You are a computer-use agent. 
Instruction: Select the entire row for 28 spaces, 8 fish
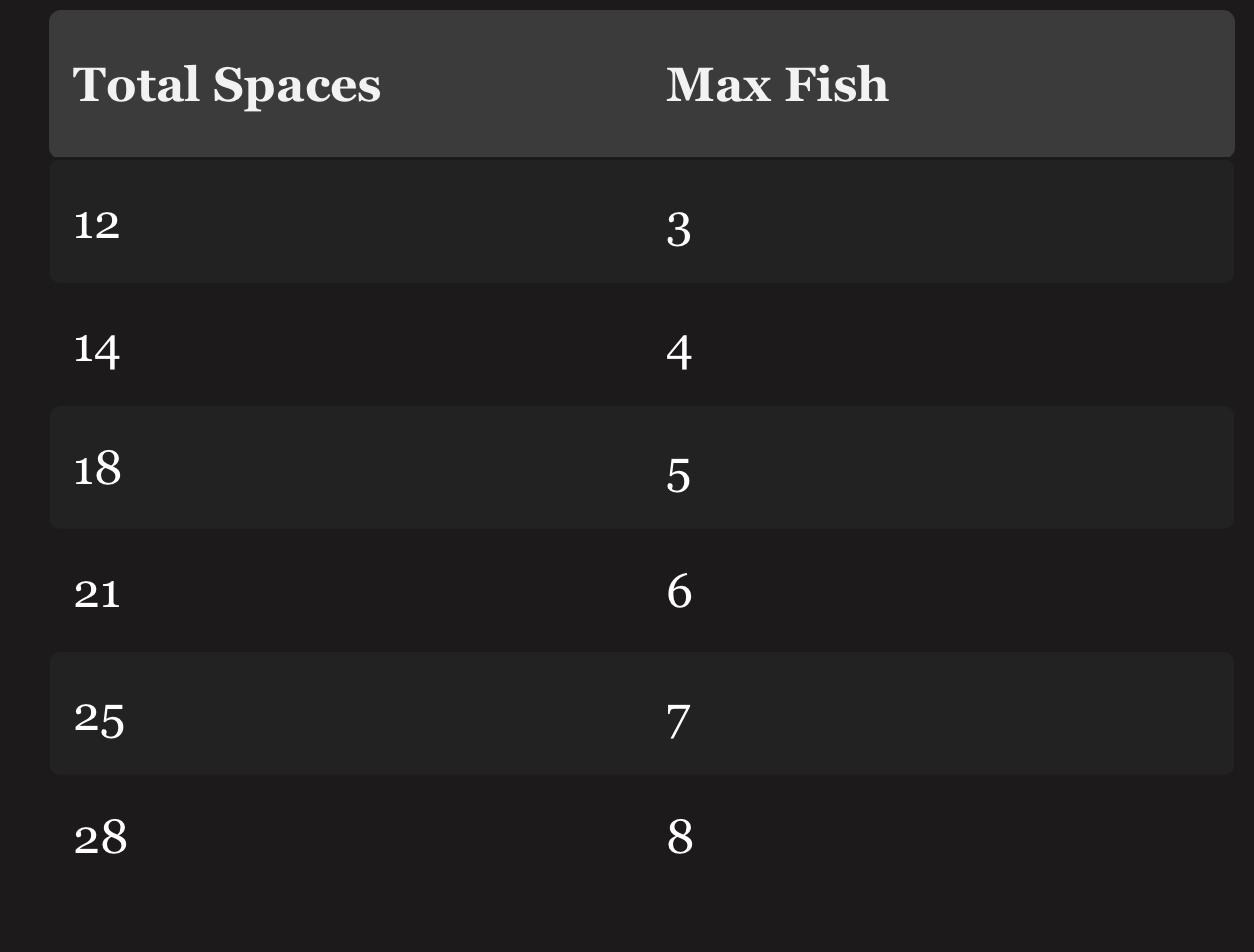642,836
